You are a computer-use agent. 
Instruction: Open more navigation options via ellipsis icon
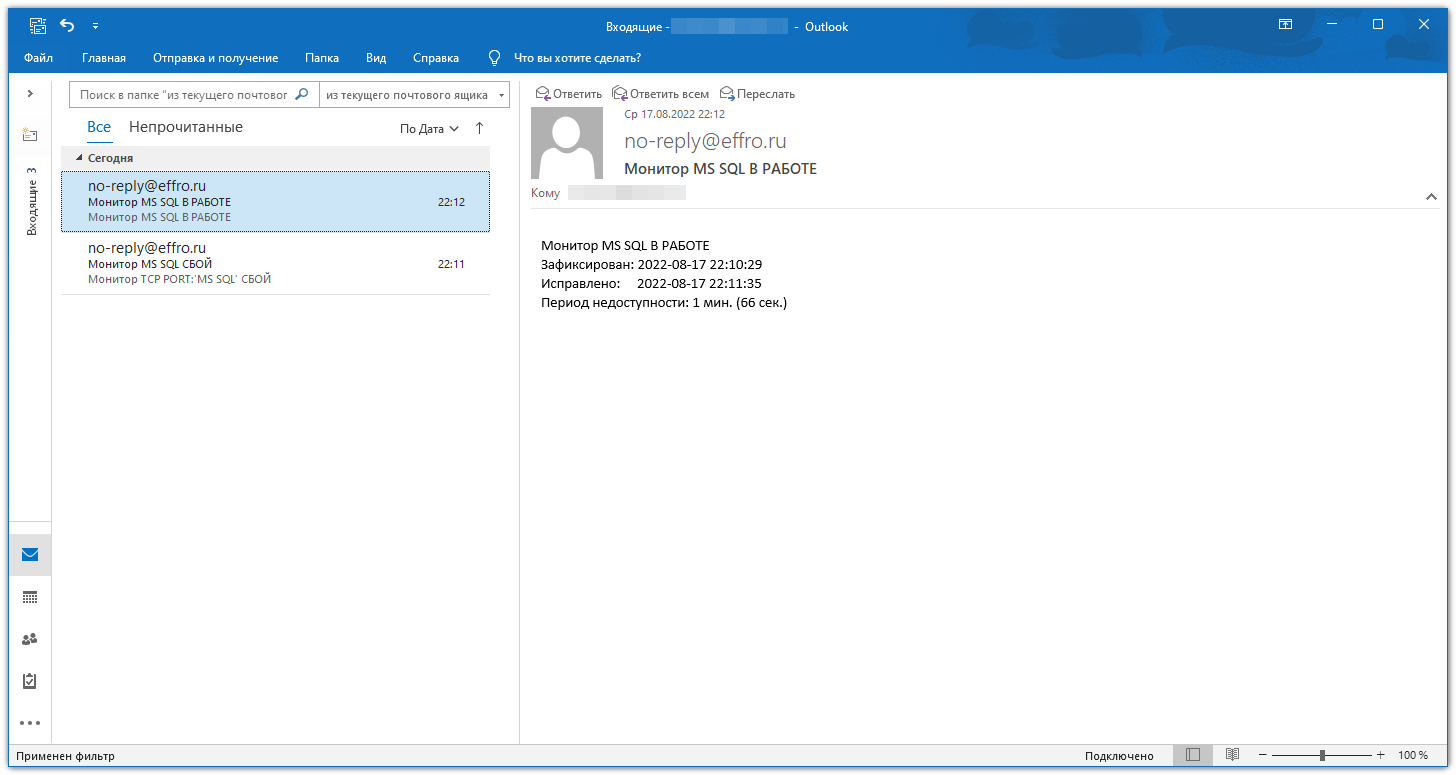29,723
